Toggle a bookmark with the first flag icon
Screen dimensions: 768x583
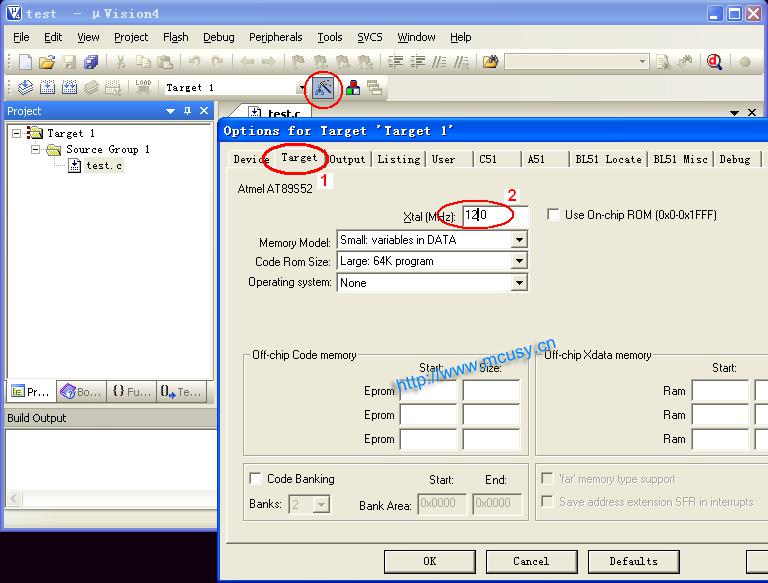(298, 62)
